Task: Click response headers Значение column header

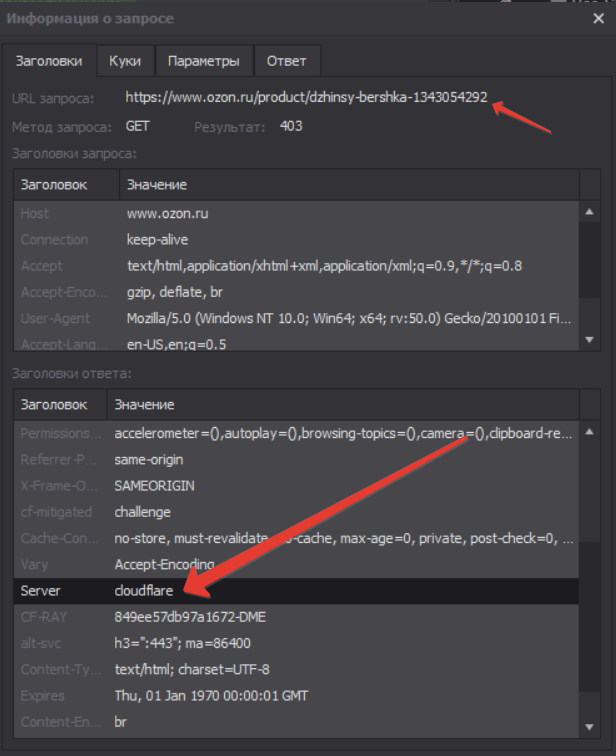Action: 343,405
